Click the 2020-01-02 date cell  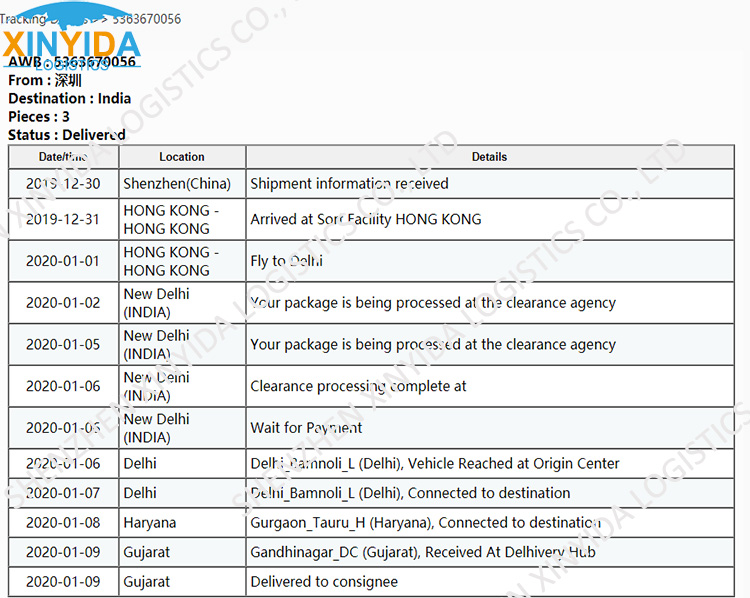tap(63, 303)
